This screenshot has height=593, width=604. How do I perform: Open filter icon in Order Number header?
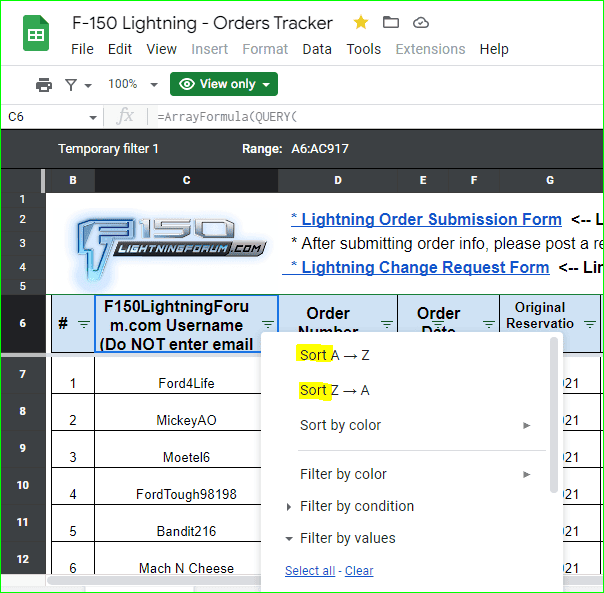pyautogui.click(x=387, y=324)
